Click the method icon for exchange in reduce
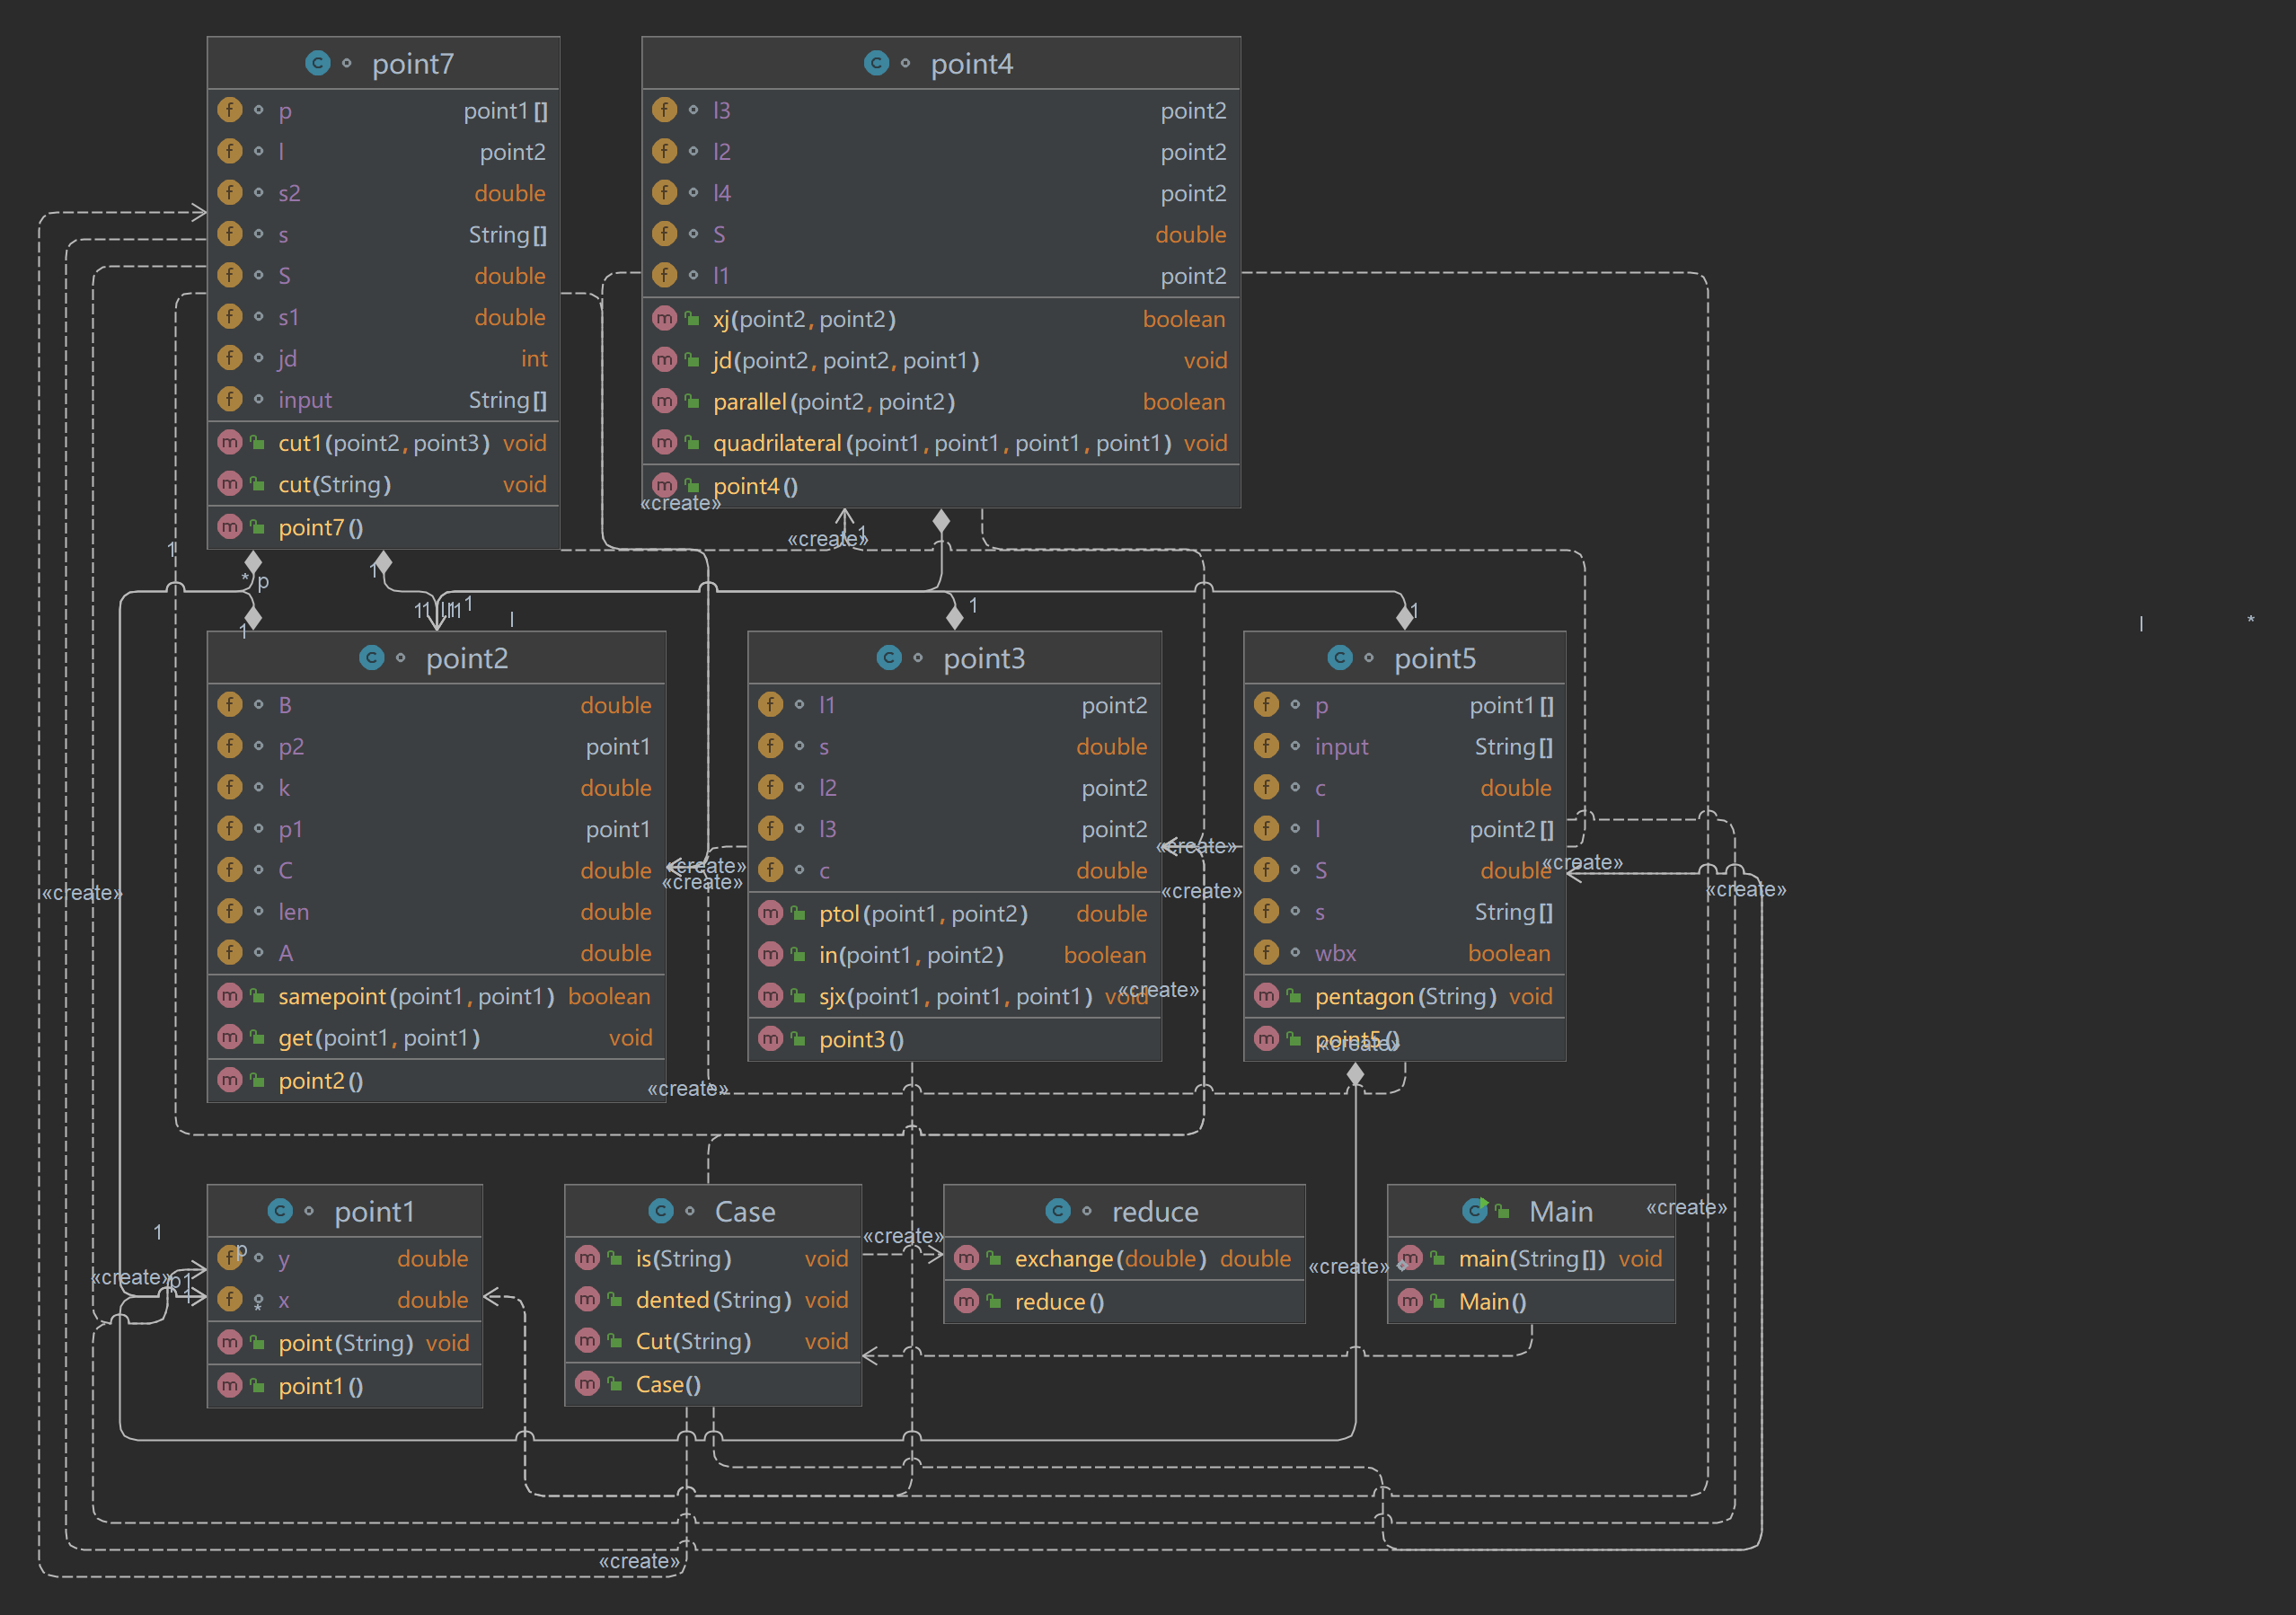 [966, 1258]
